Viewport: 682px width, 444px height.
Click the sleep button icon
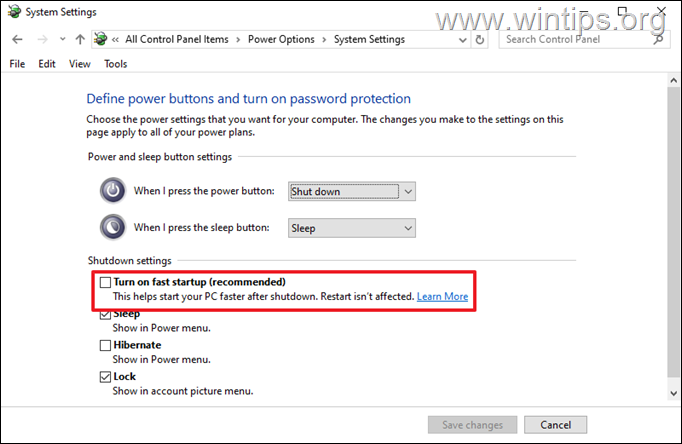click(113, 228)
